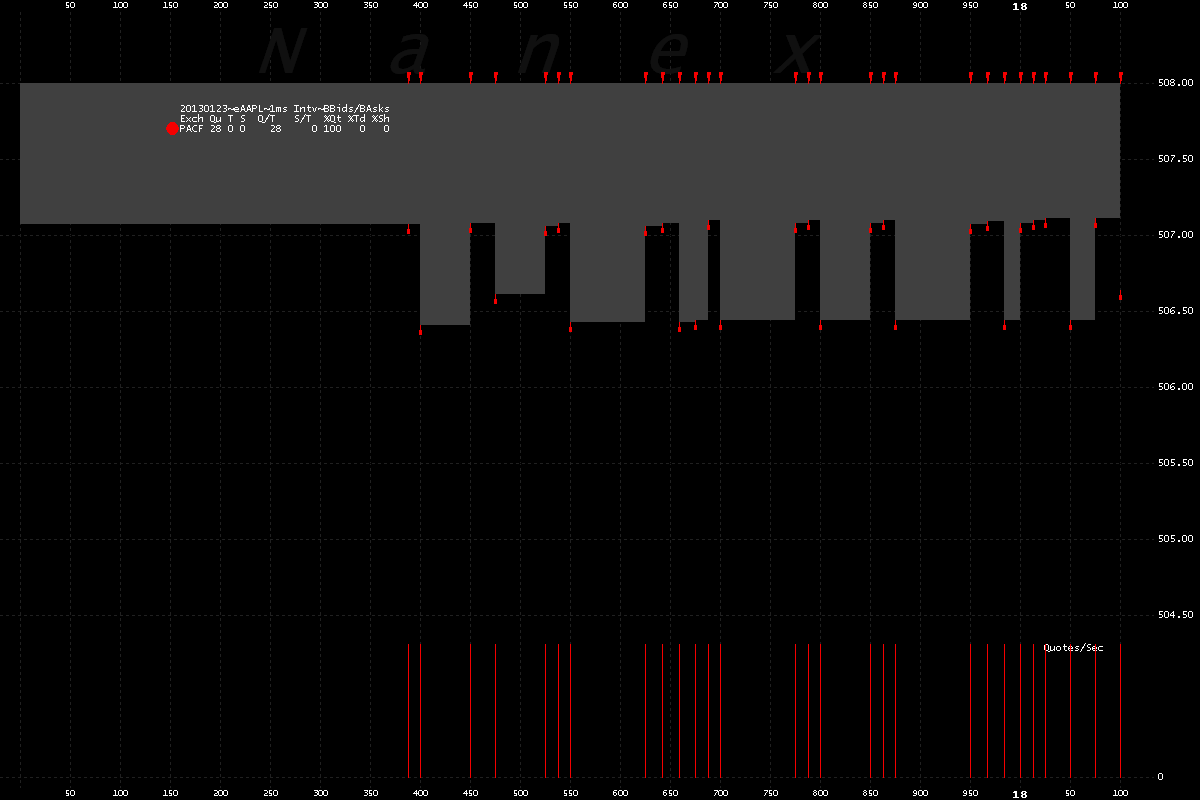Click '700' on the top time axis
The image size is (1200, 800).
point(720,6)
